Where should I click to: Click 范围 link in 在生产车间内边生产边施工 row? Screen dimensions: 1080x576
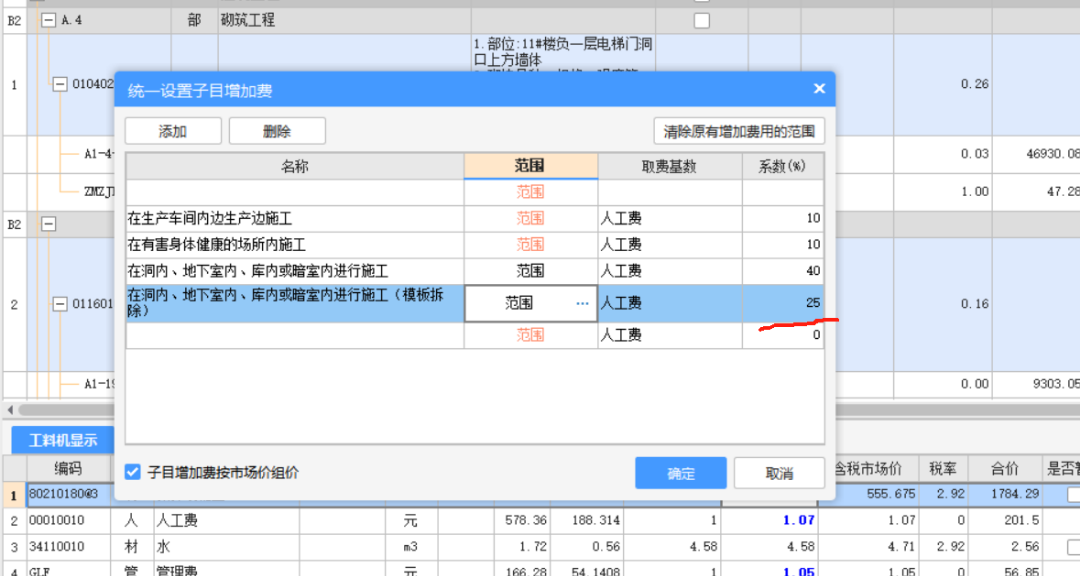tap(530, 218)
